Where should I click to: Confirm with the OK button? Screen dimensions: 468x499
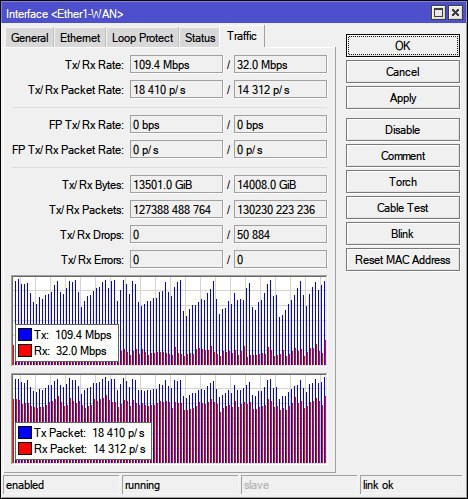[403, 46]
